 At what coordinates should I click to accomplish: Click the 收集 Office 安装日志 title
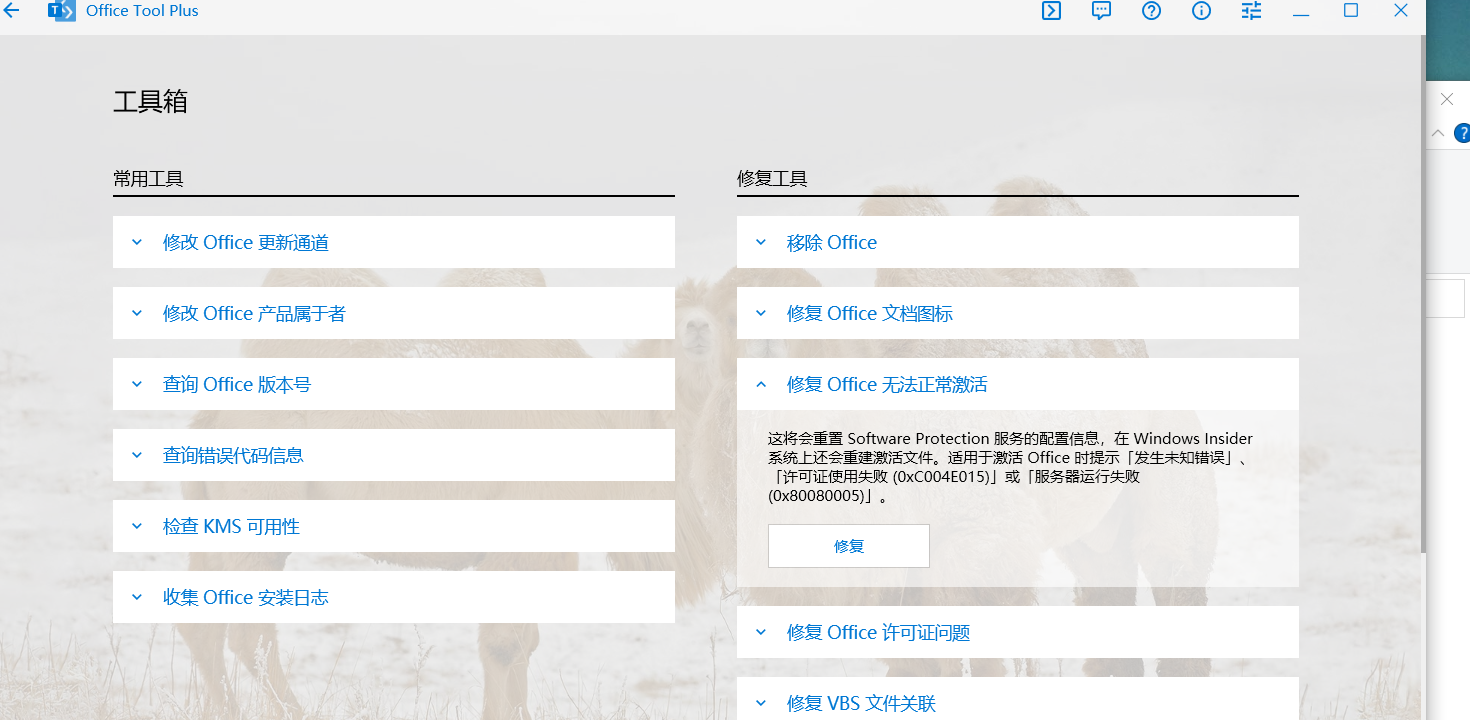point(246,597)
